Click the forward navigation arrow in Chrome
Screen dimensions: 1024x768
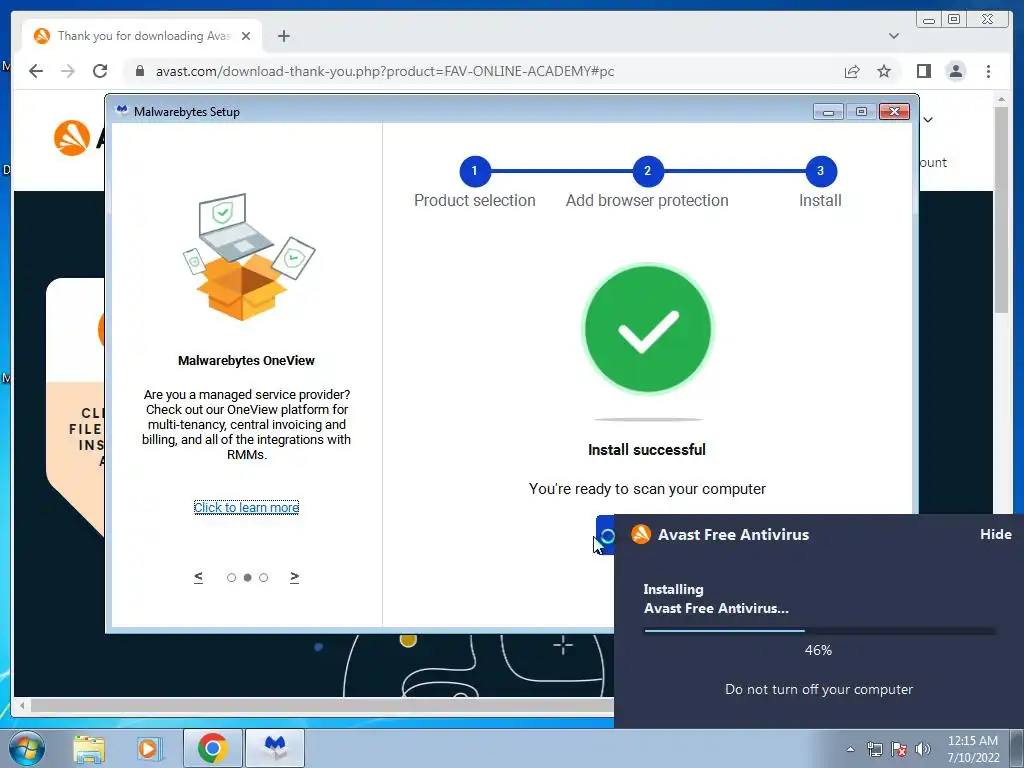tap(68, 71)
